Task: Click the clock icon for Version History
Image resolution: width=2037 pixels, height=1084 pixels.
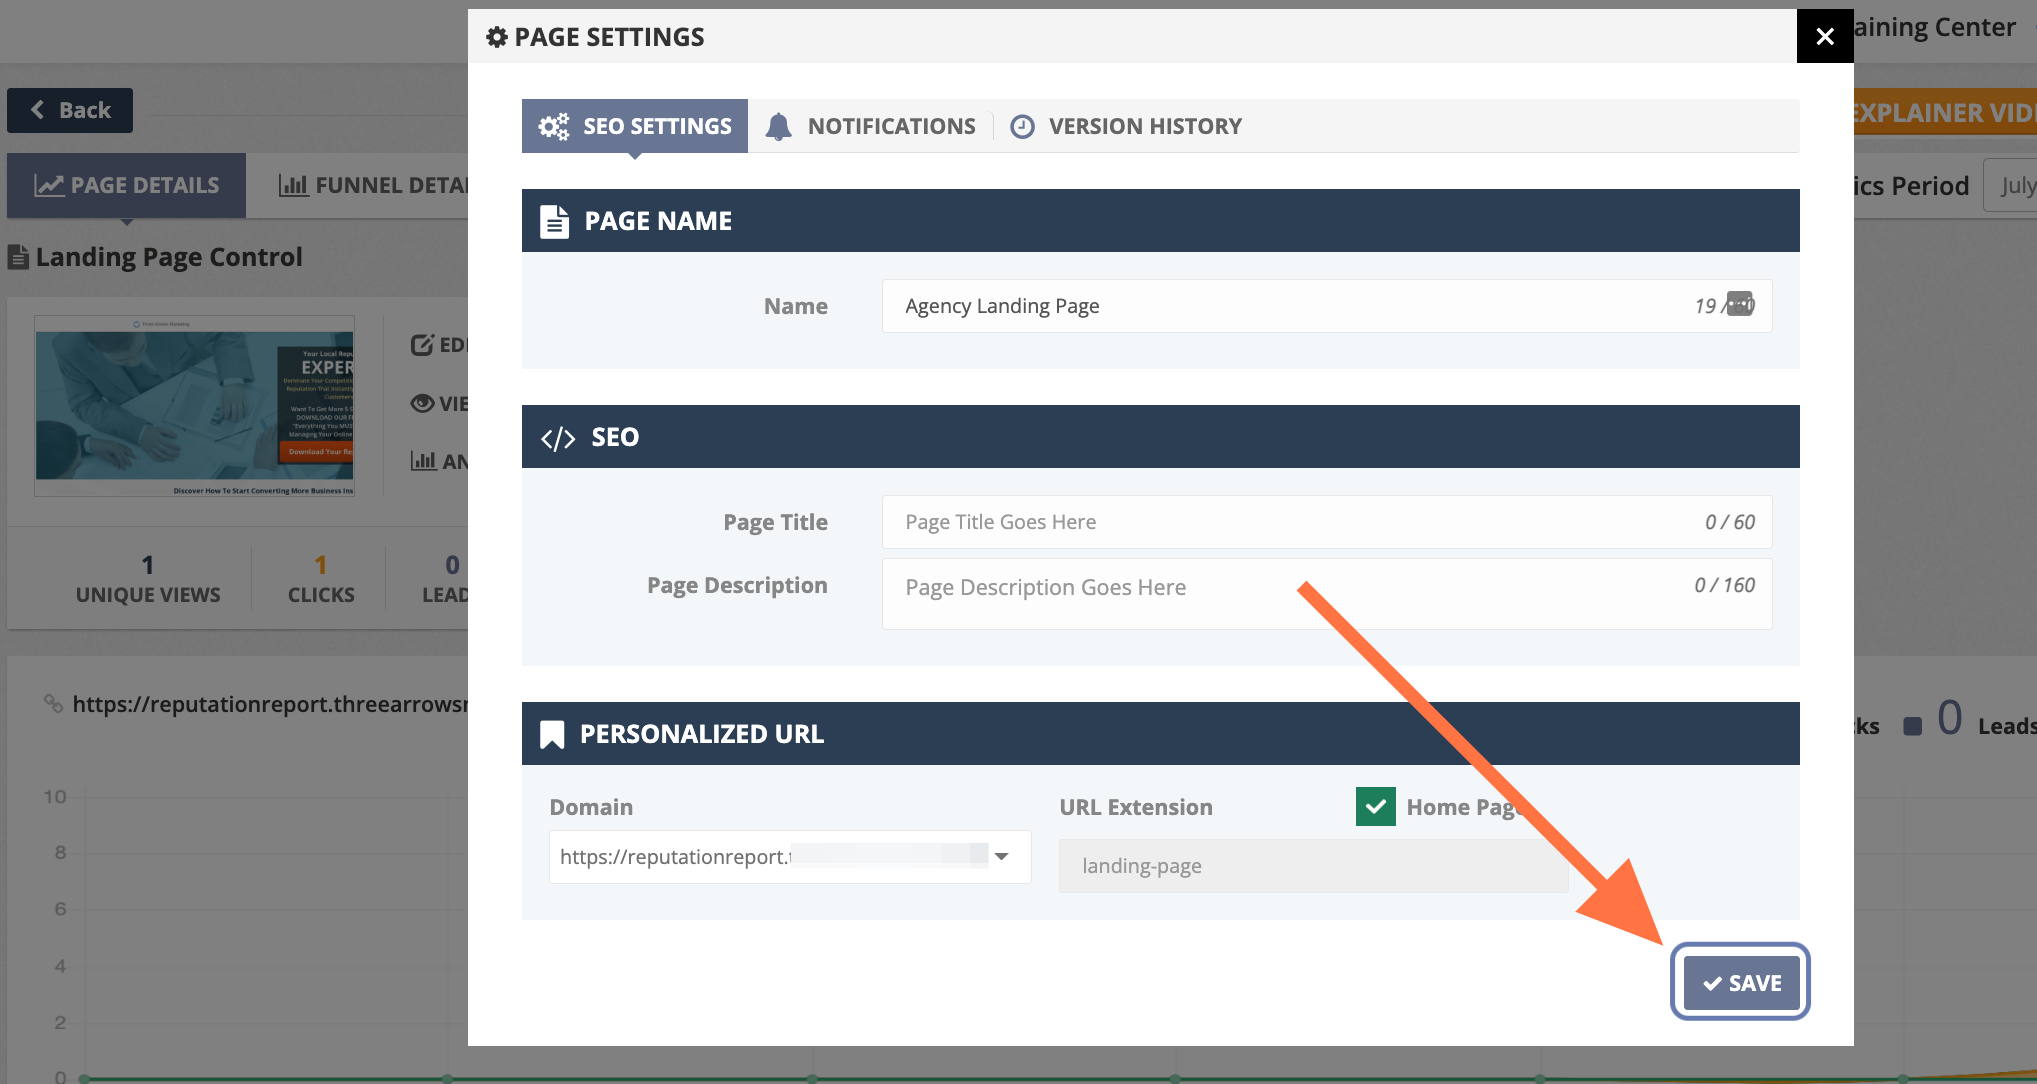Action: [x=1022, y=126]
